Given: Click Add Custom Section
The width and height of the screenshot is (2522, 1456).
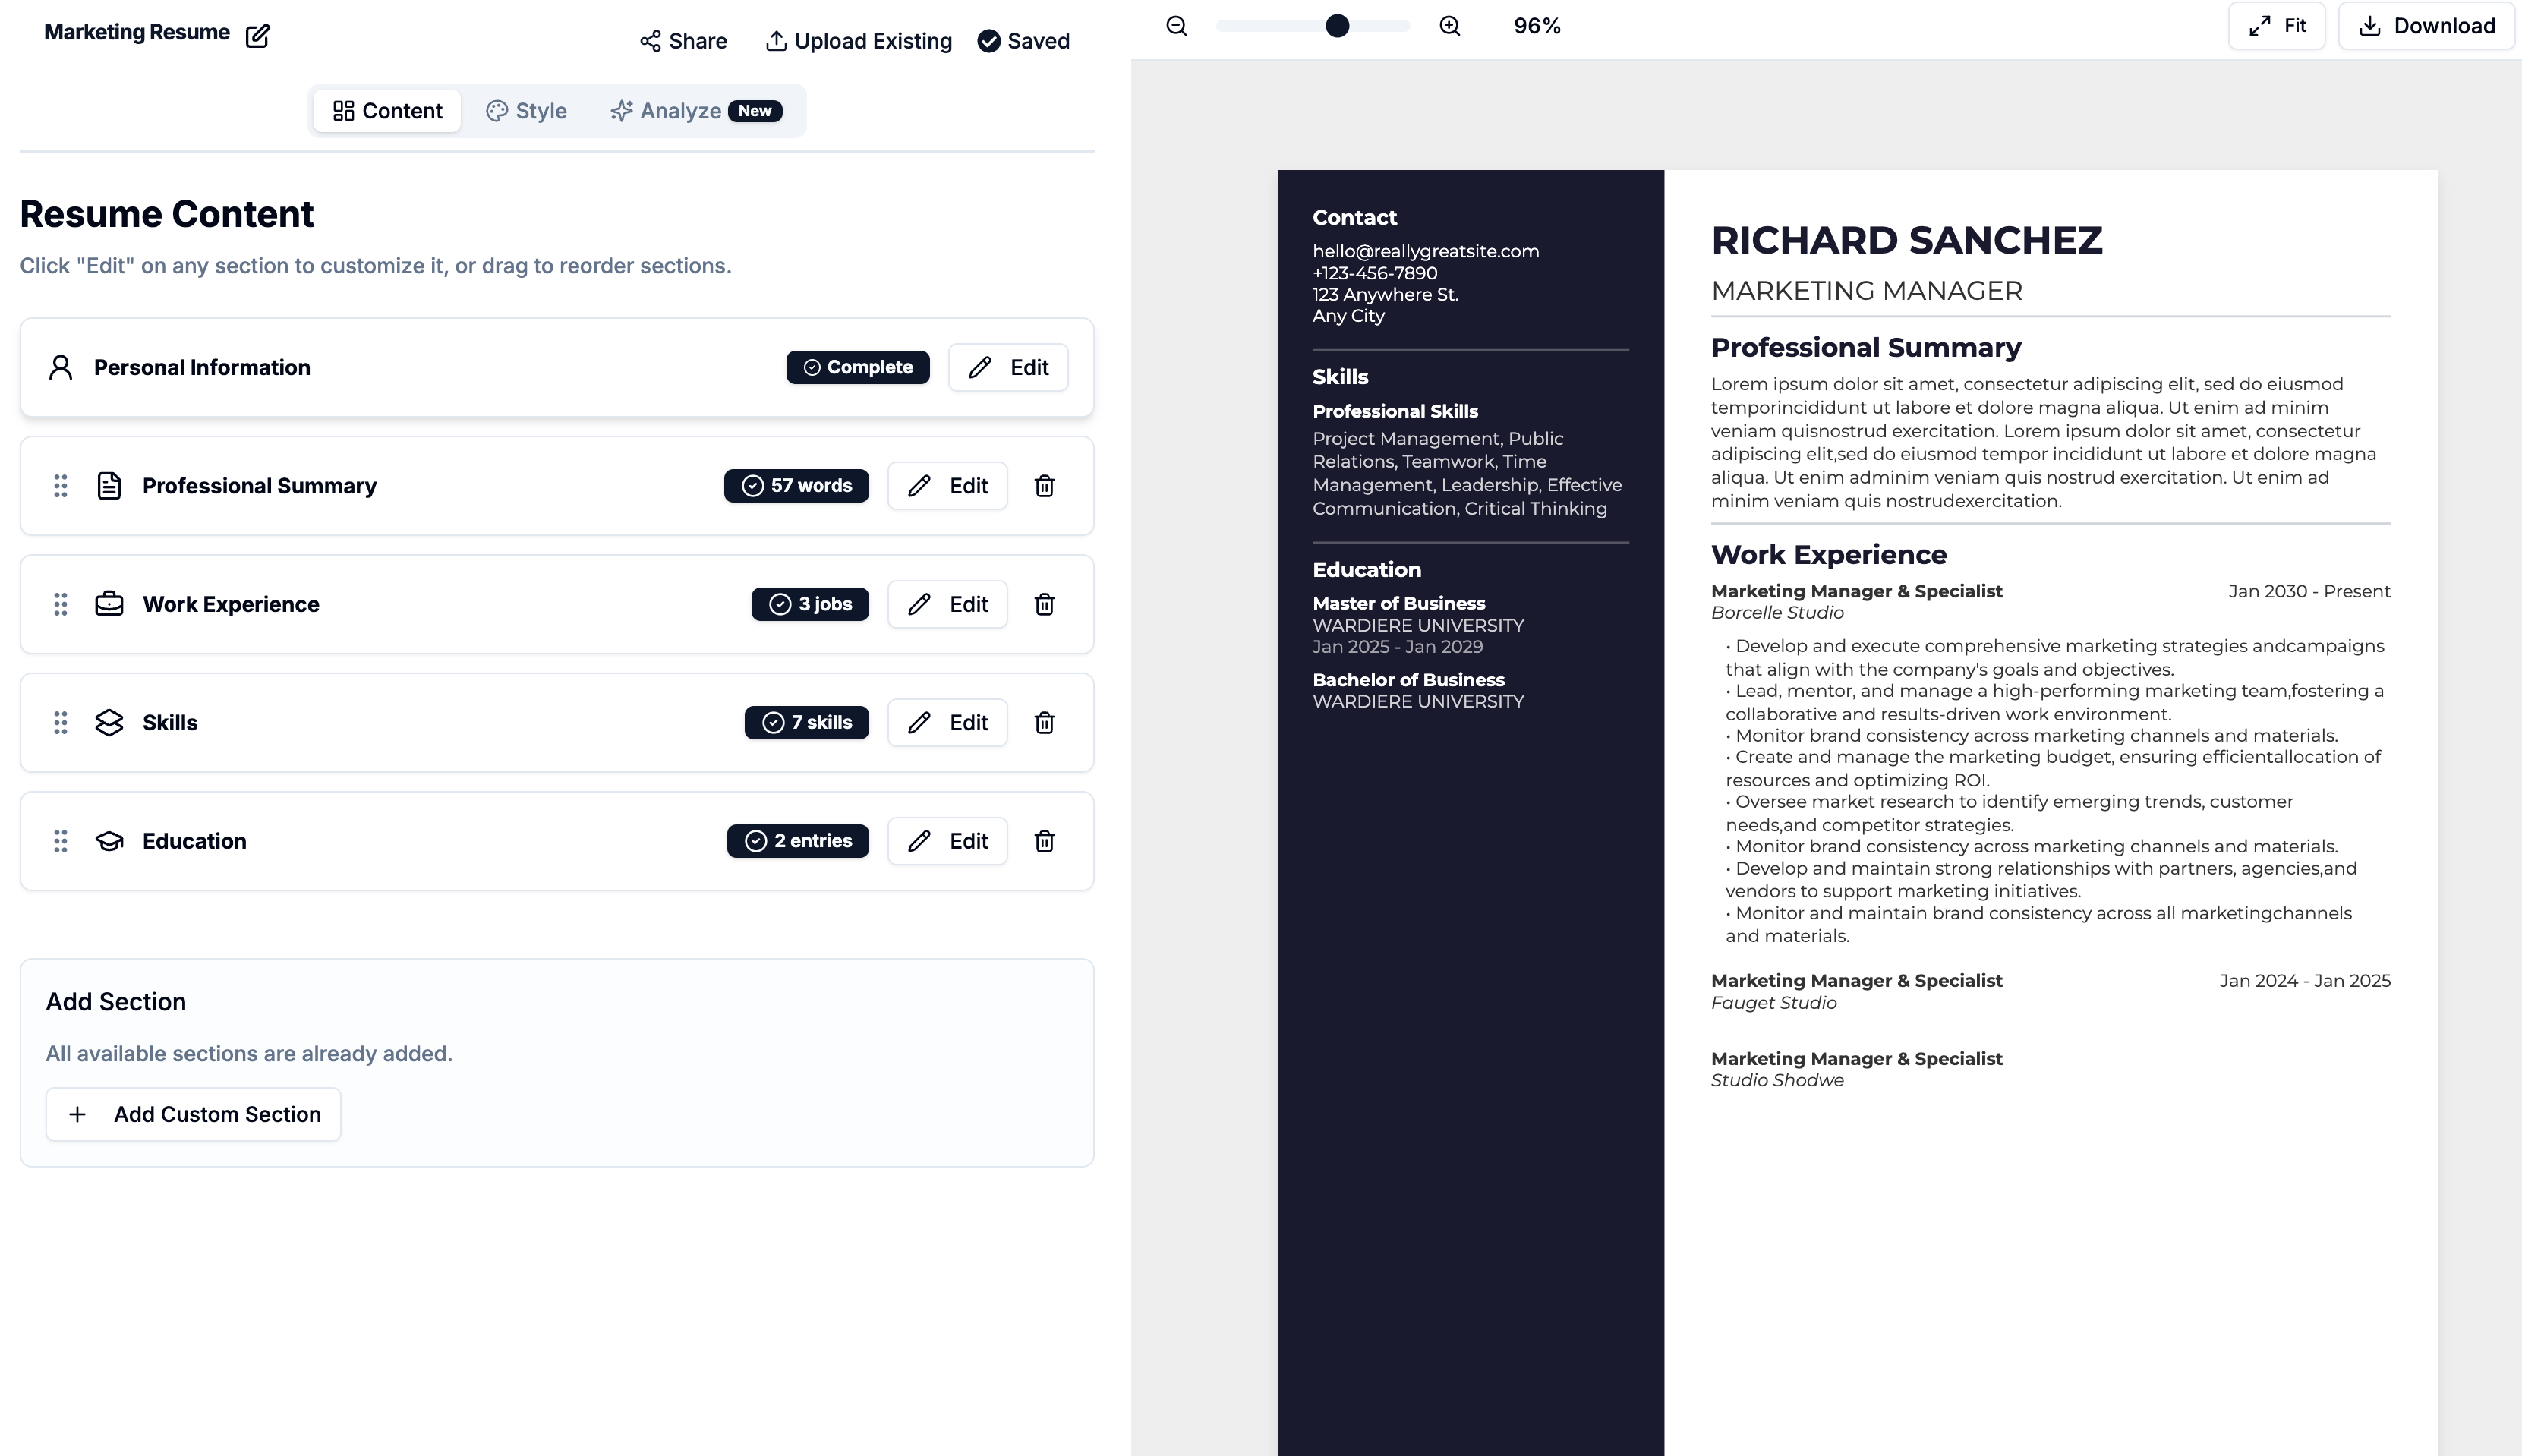Looking at the screenshot, I should pyautogui.click(x=193, y=1114).
